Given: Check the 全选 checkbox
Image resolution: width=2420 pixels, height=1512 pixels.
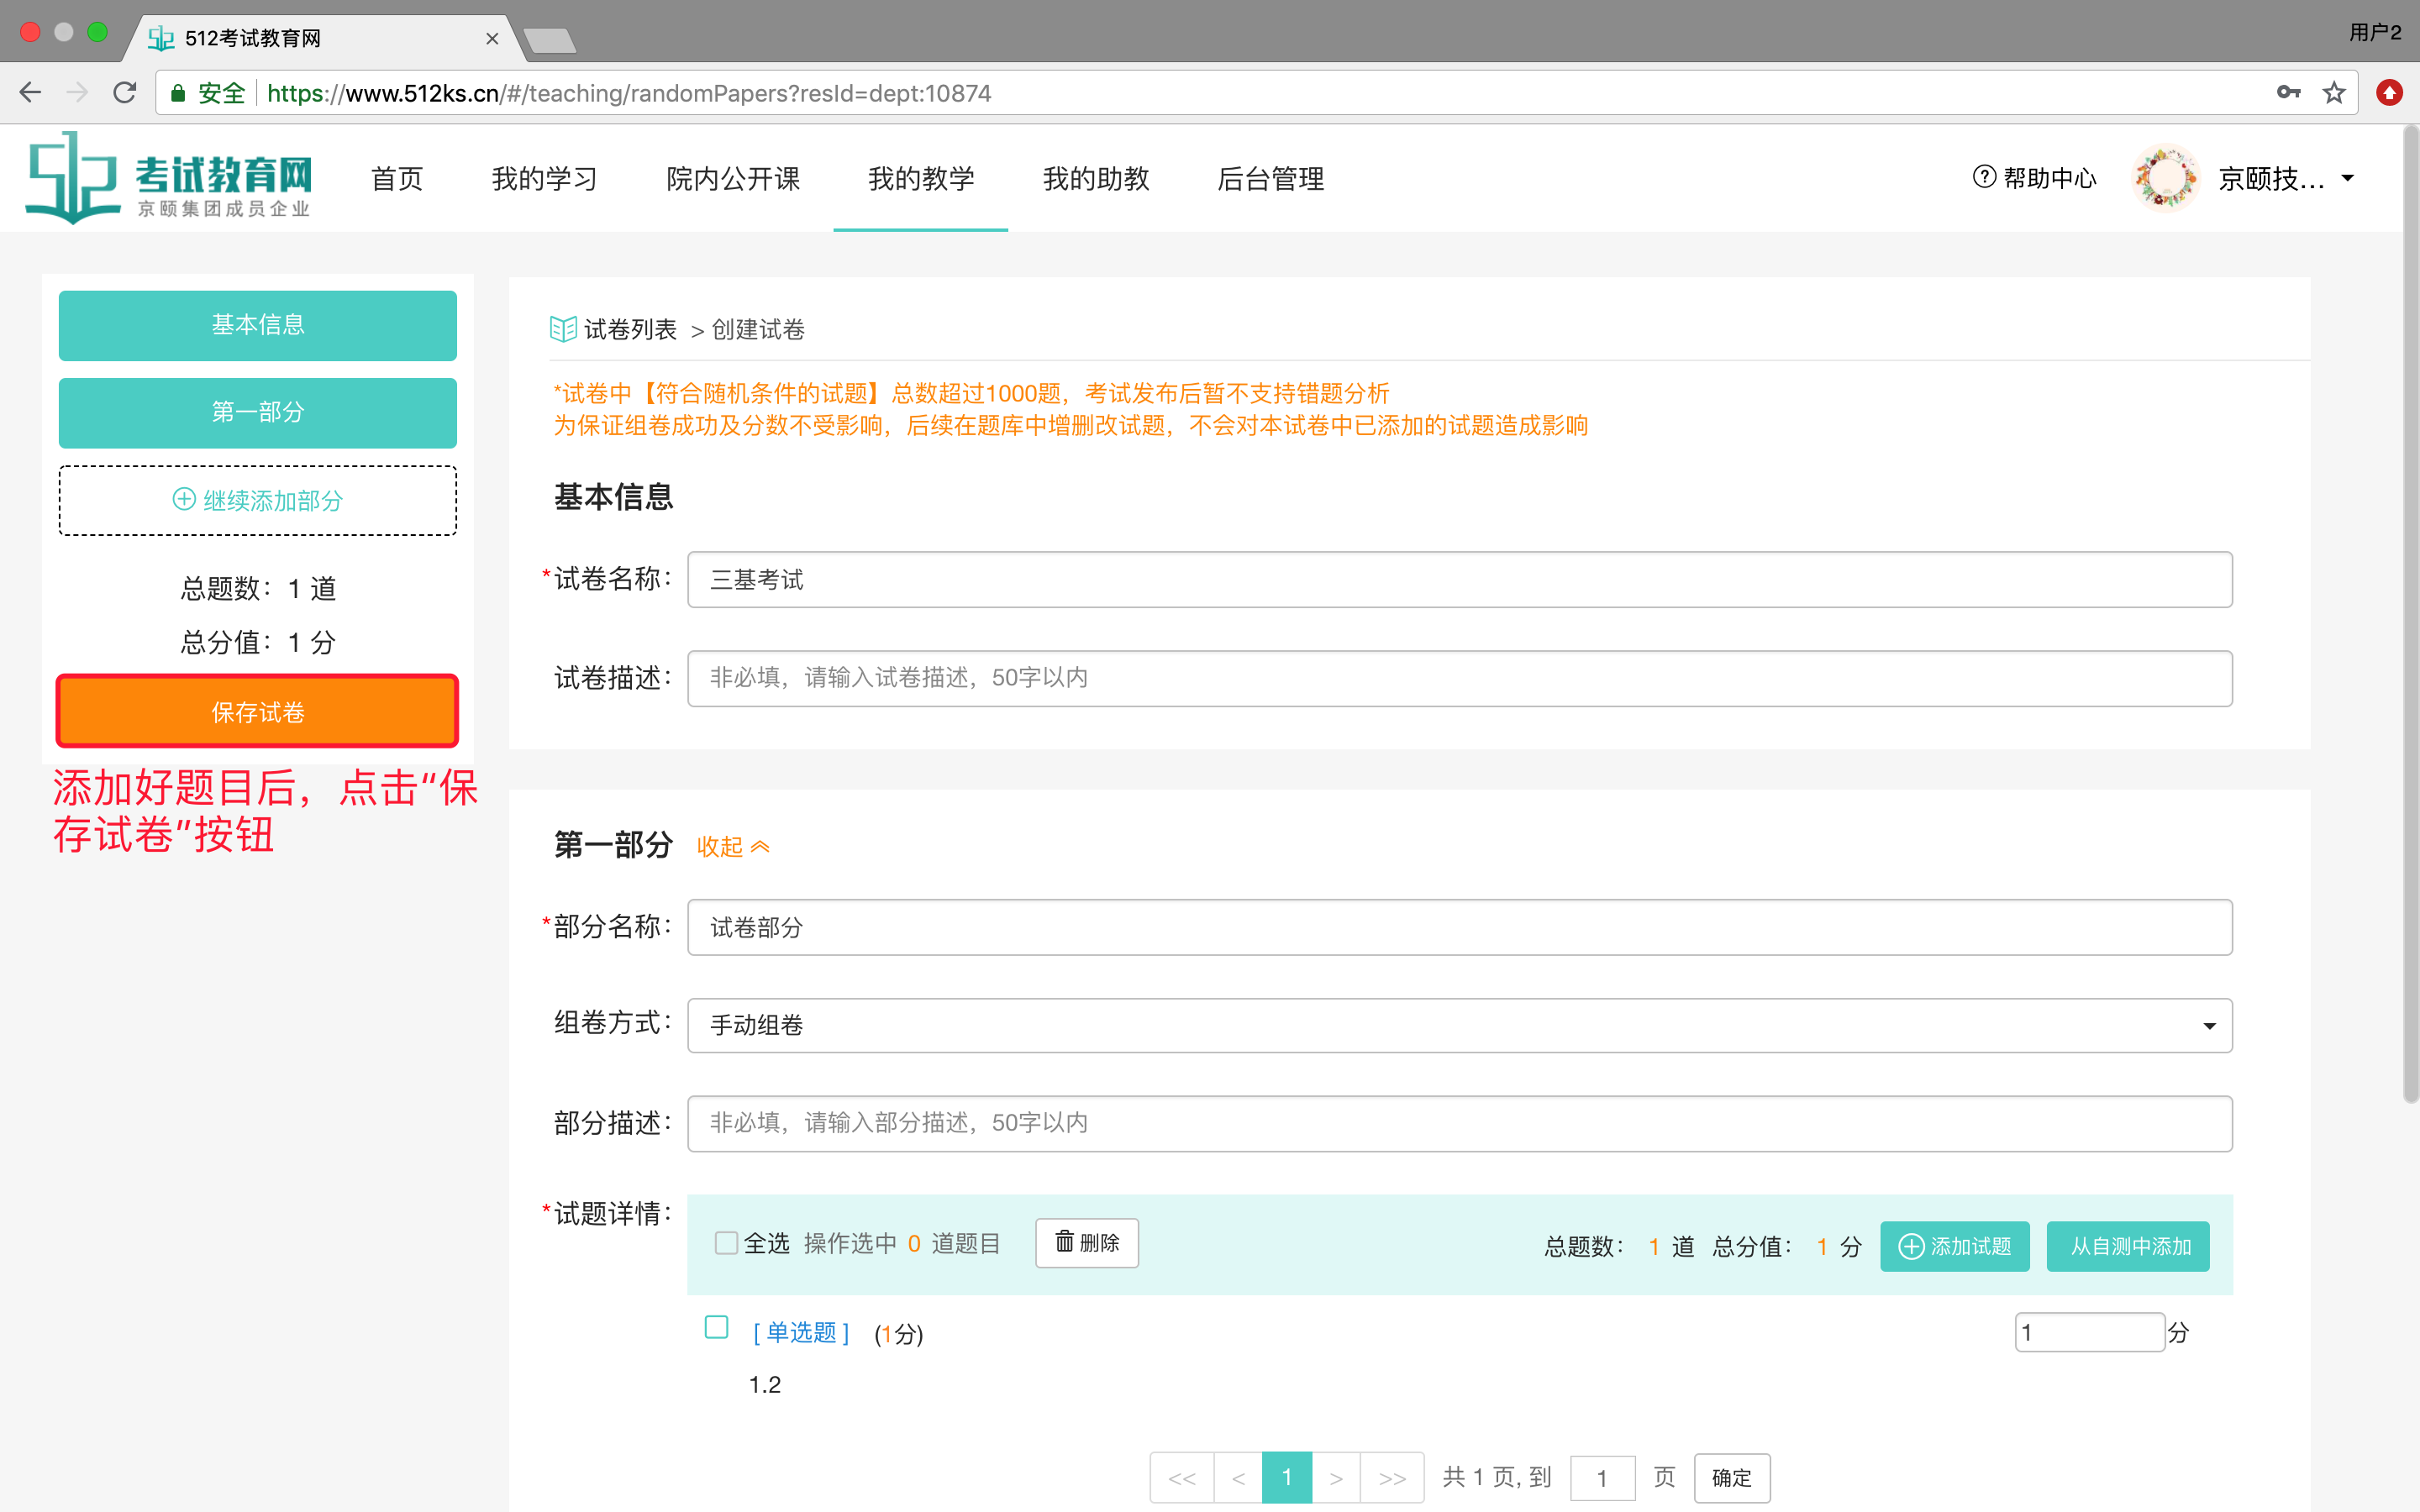Looking at the screenshot, I should click(726, 1243).
